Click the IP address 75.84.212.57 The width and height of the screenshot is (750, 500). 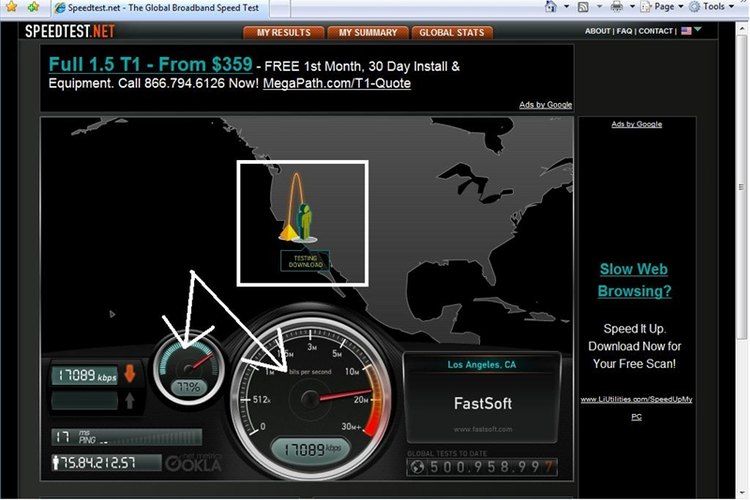[98, 463]
